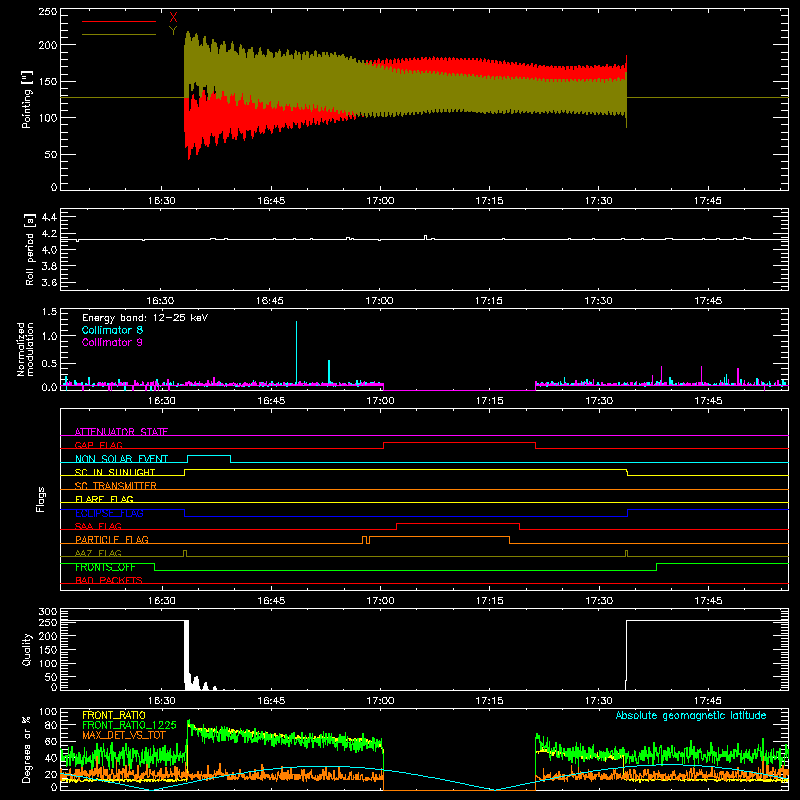Click the 'Quality' y-axis title
Image resolution: width=800 pixels, height=800 pixels.
click(x=27, y=649)
